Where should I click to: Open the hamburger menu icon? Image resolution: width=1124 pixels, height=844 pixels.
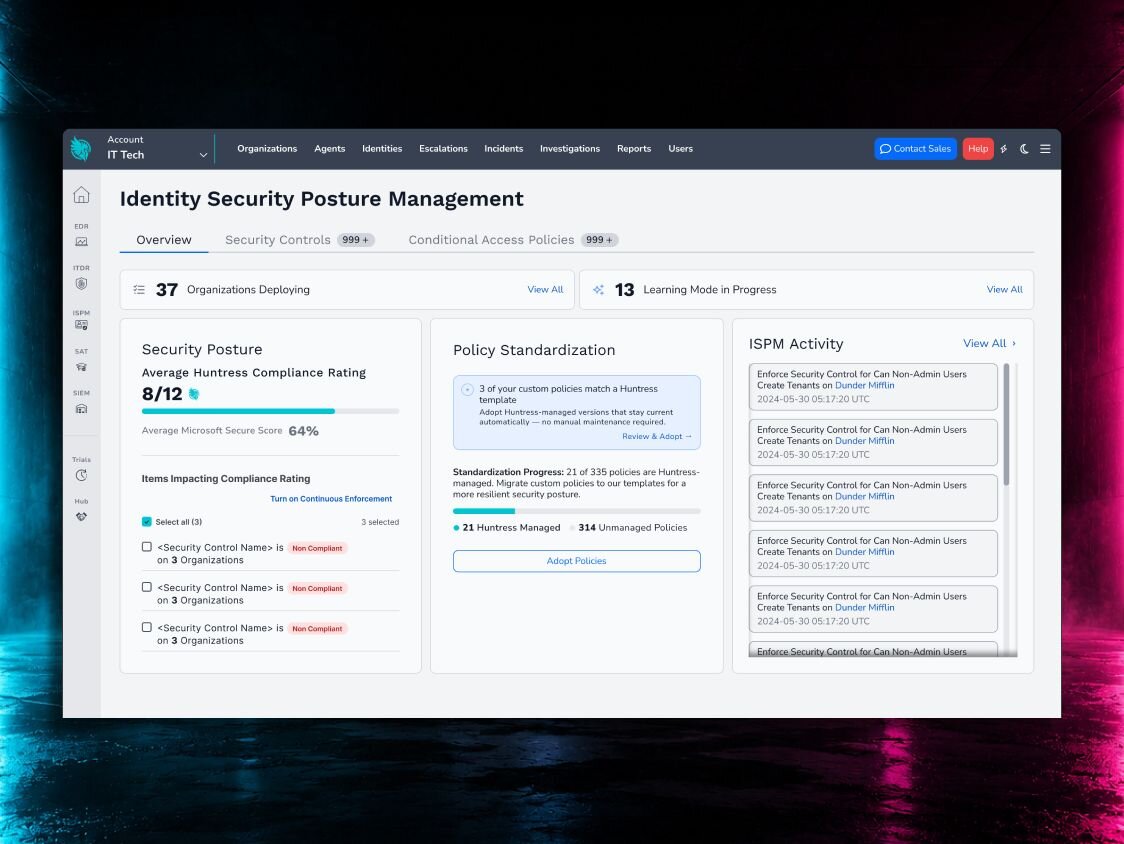coord(1045,148)
